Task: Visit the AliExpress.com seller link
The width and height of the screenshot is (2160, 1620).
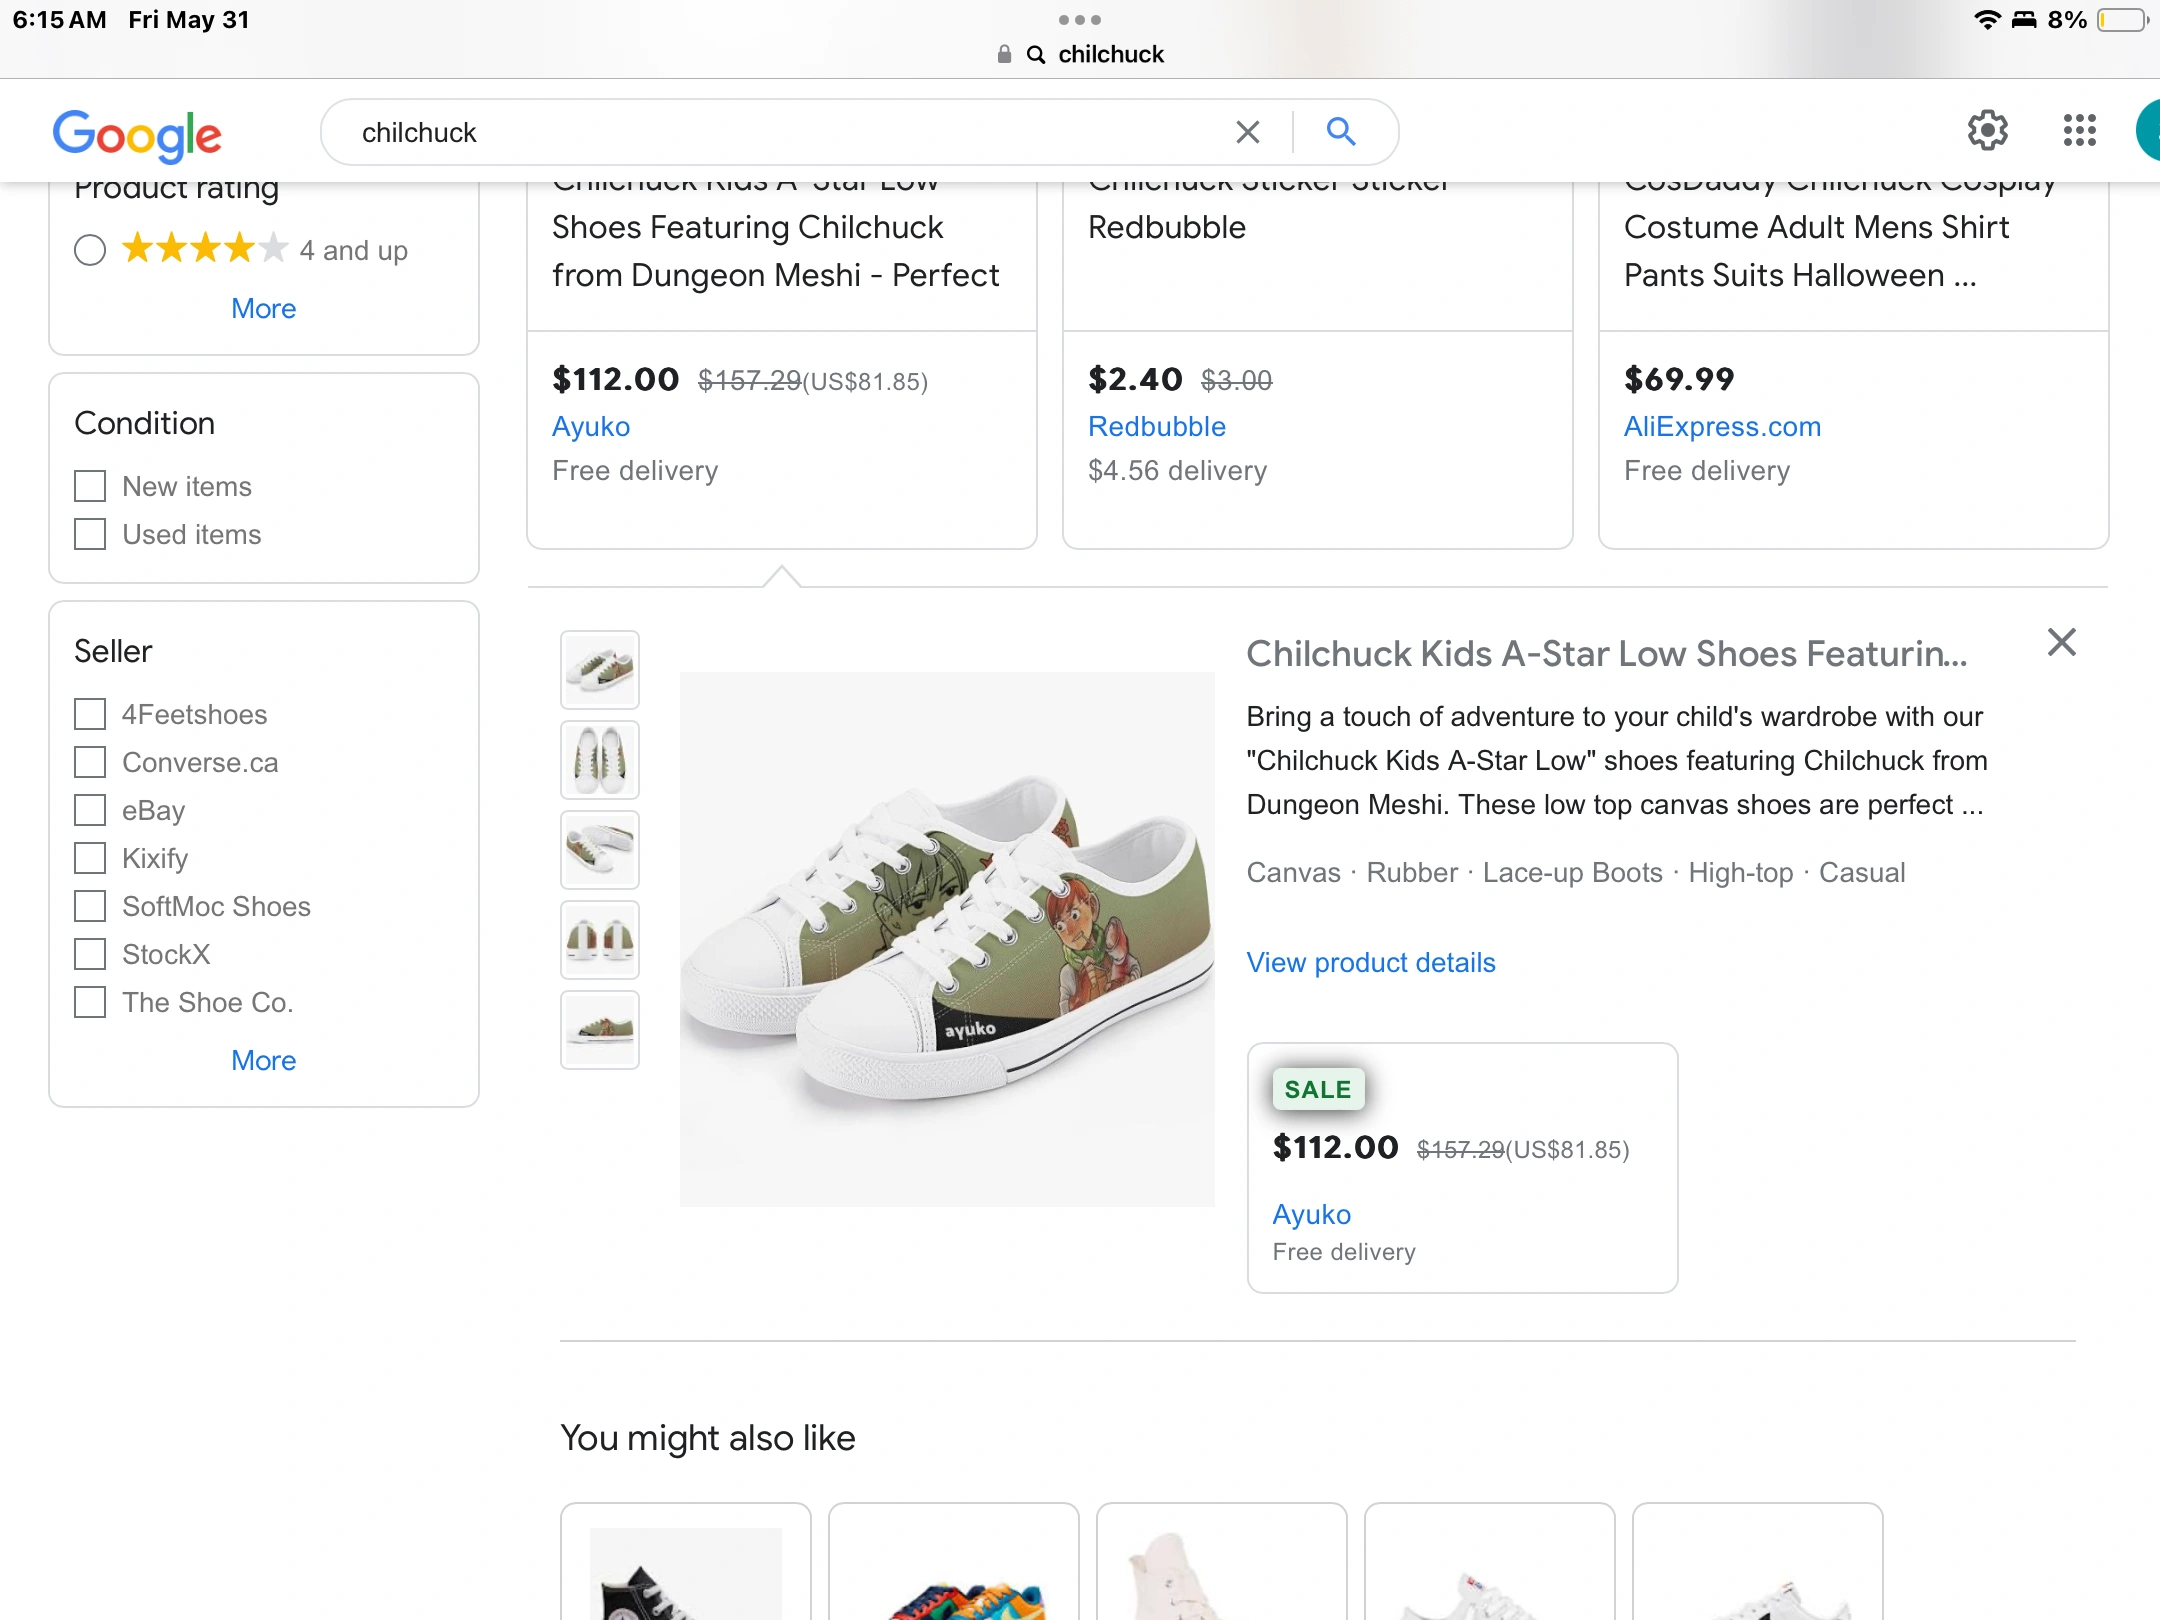Action: [1721, 427]
